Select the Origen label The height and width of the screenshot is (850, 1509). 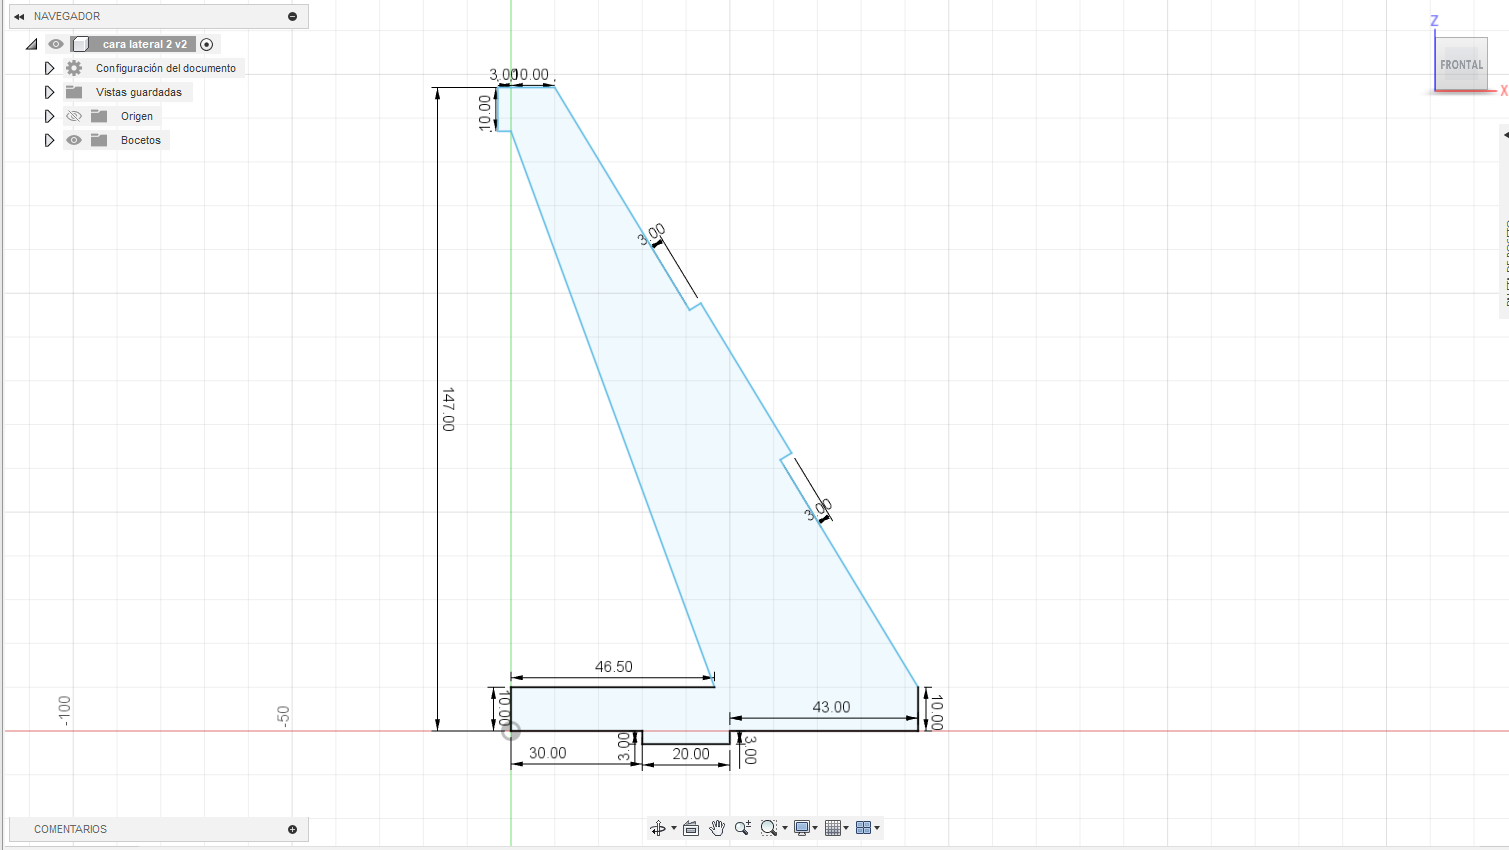point(137,116)
